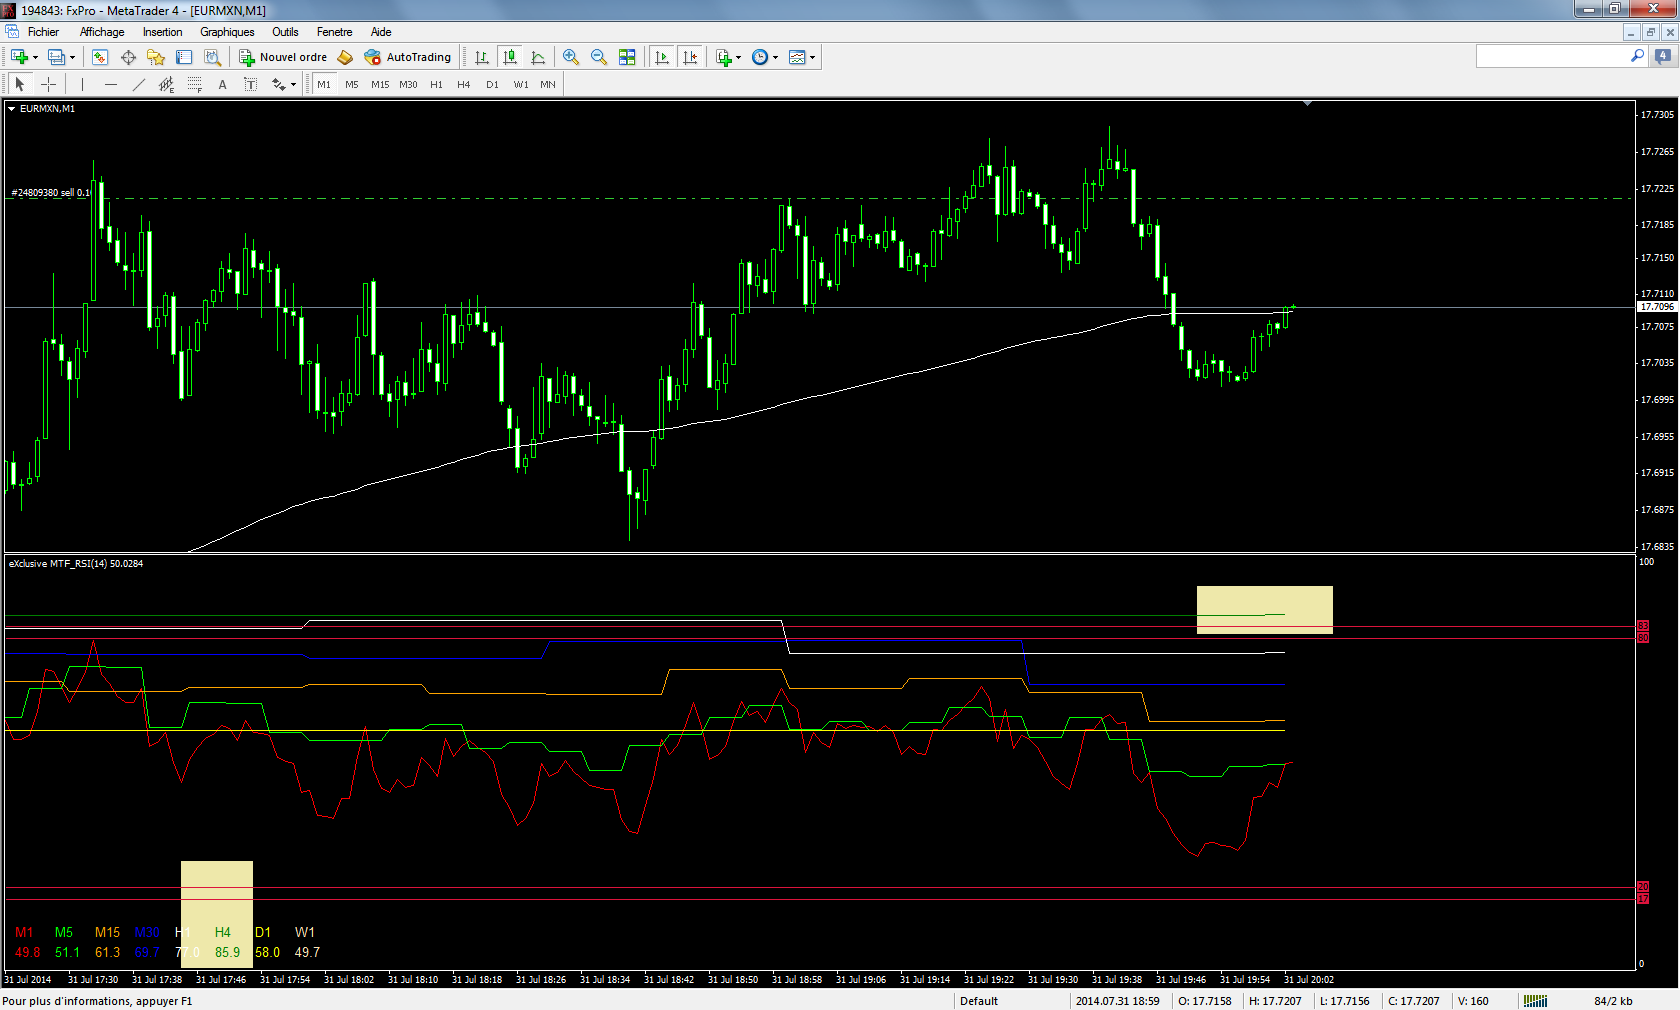Switch the chart to M5 timeframe
This screenshot has width=1680, height=1010.
tap(352, 84)
